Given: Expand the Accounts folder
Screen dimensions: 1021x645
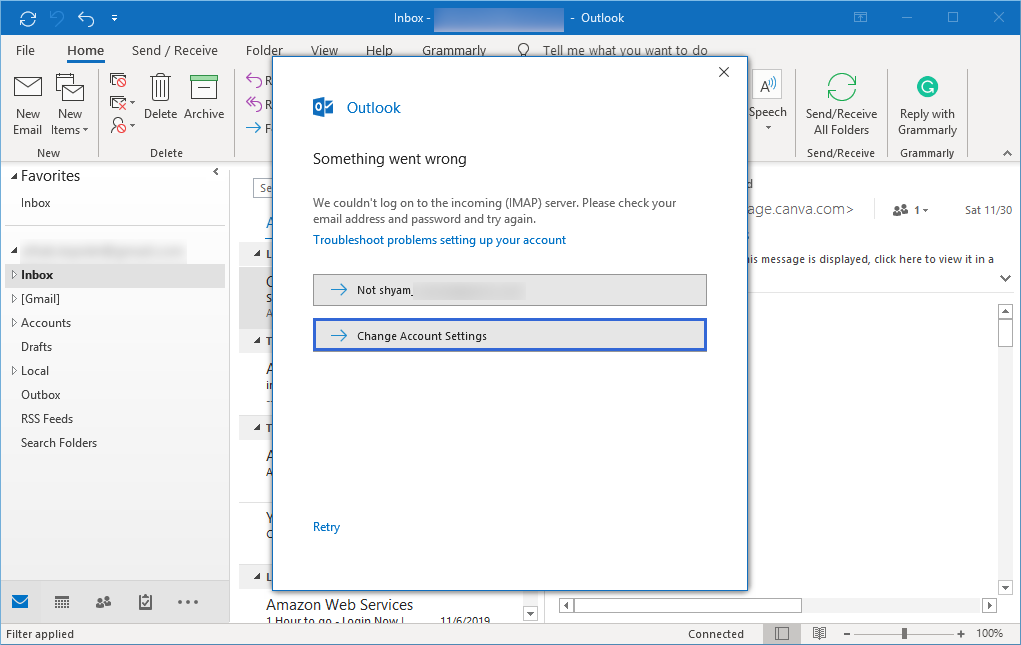Looking at the screenshot, I should pyautogui.click(x=14, y=323).
